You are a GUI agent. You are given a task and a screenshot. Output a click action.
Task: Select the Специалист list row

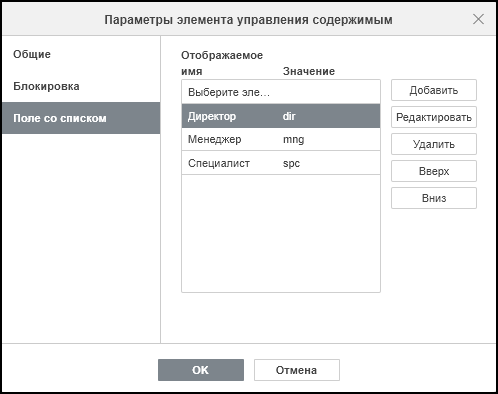pos(281,163)
